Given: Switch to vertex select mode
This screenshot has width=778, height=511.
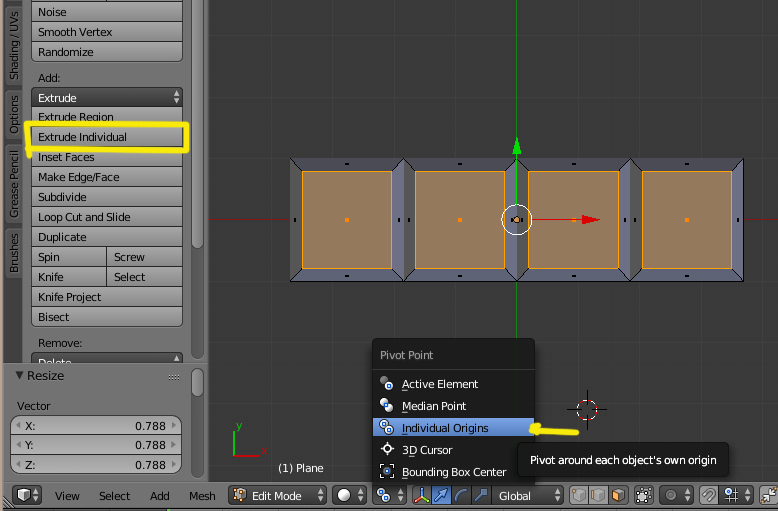Looking at the screenshot, I should (x=580, y=495).
